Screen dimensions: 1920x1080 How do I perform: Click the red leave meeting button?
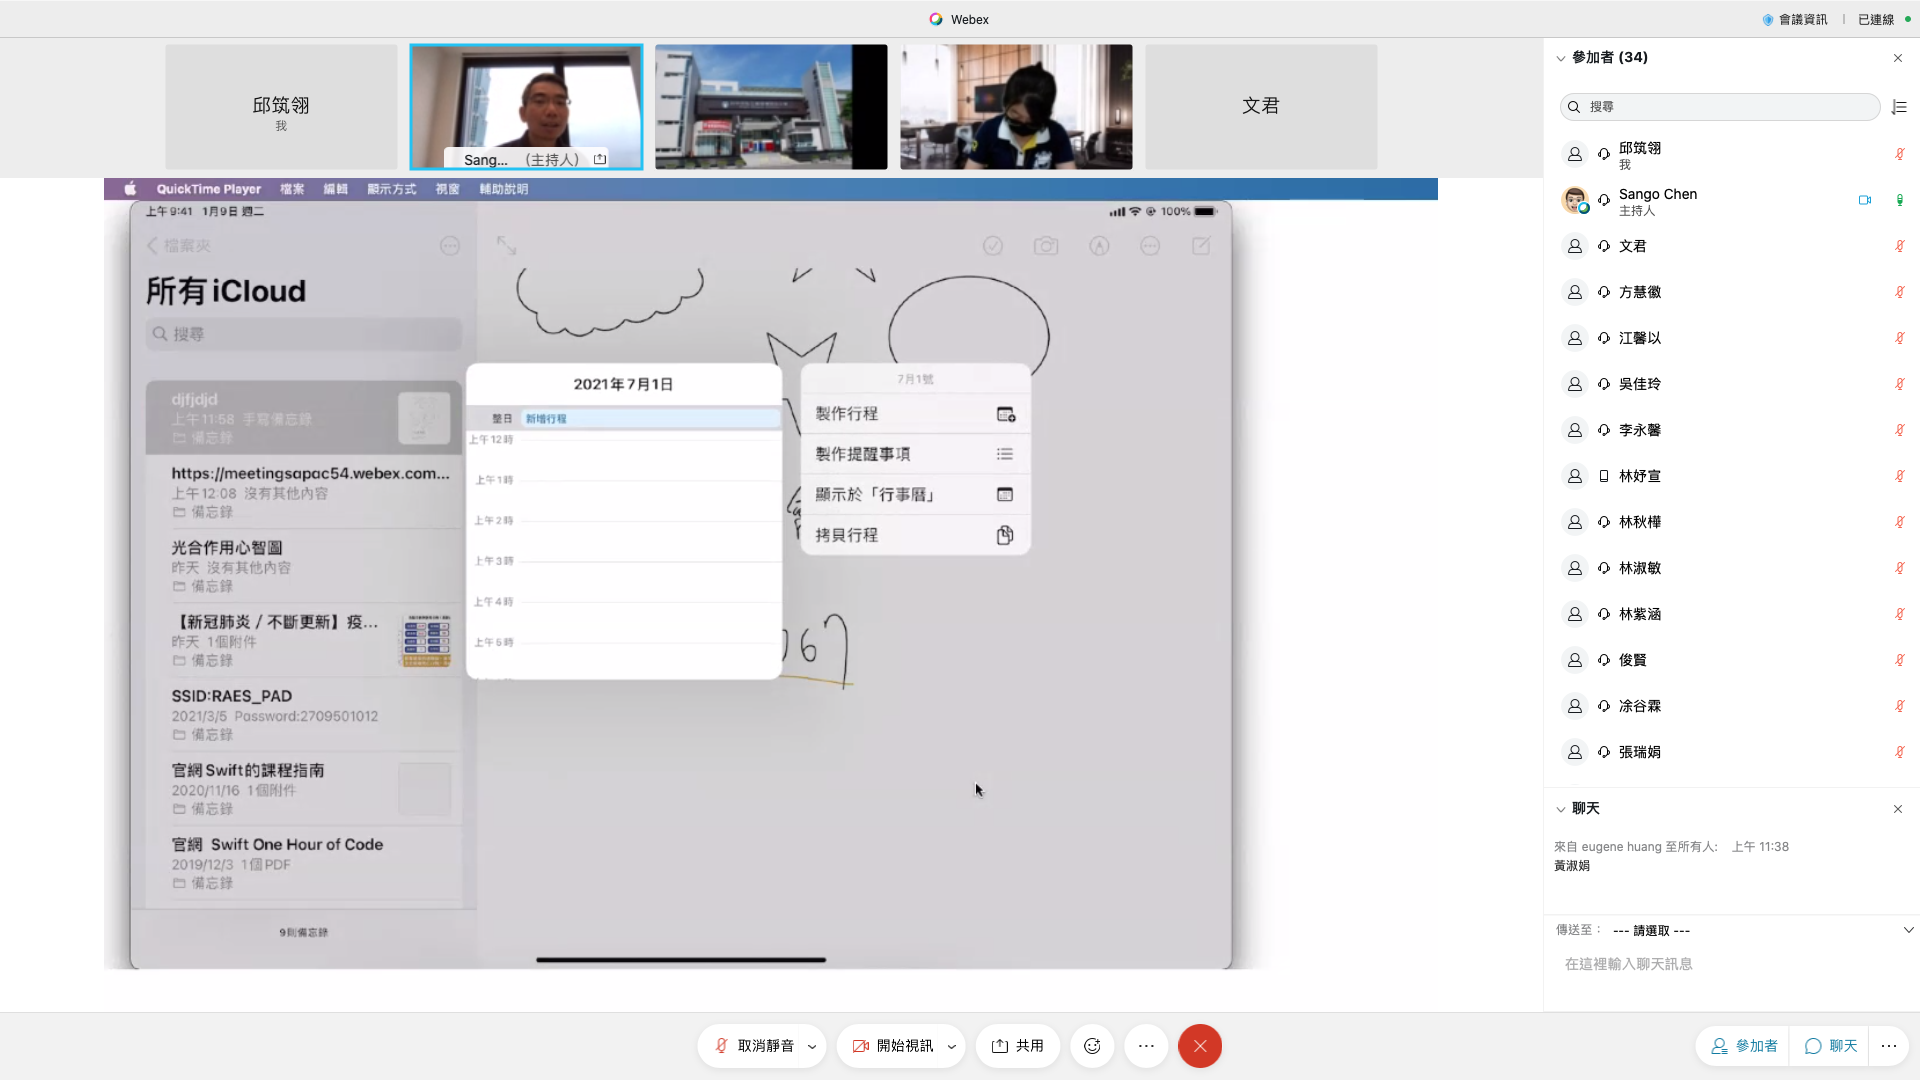pos(1200,1046)
